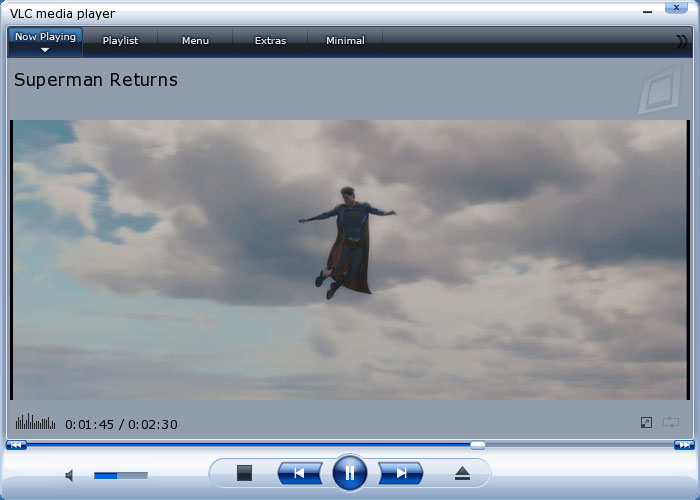700x500 pixels.
Task: Click the eject button
Action: pyautogui.click(x=462, y=473)
